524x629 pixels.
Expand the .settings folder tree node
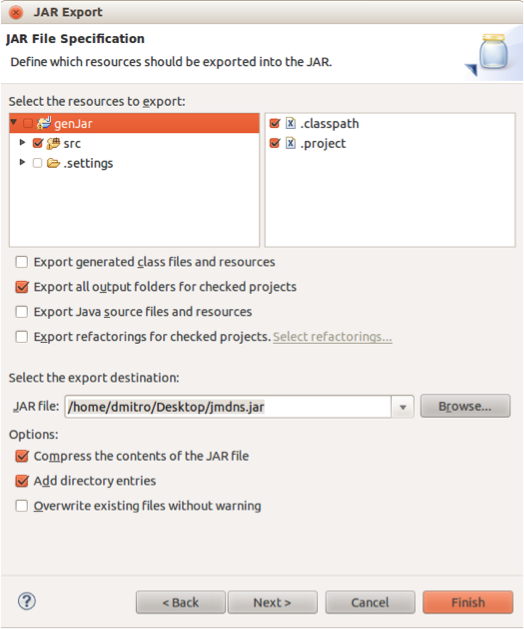22,162
